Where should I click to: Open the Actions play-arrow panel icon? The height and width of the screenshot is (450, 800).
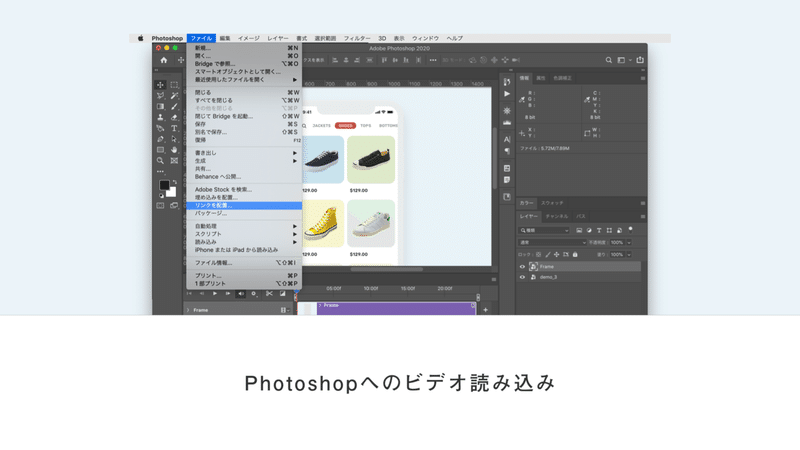[x=507, y=94]
